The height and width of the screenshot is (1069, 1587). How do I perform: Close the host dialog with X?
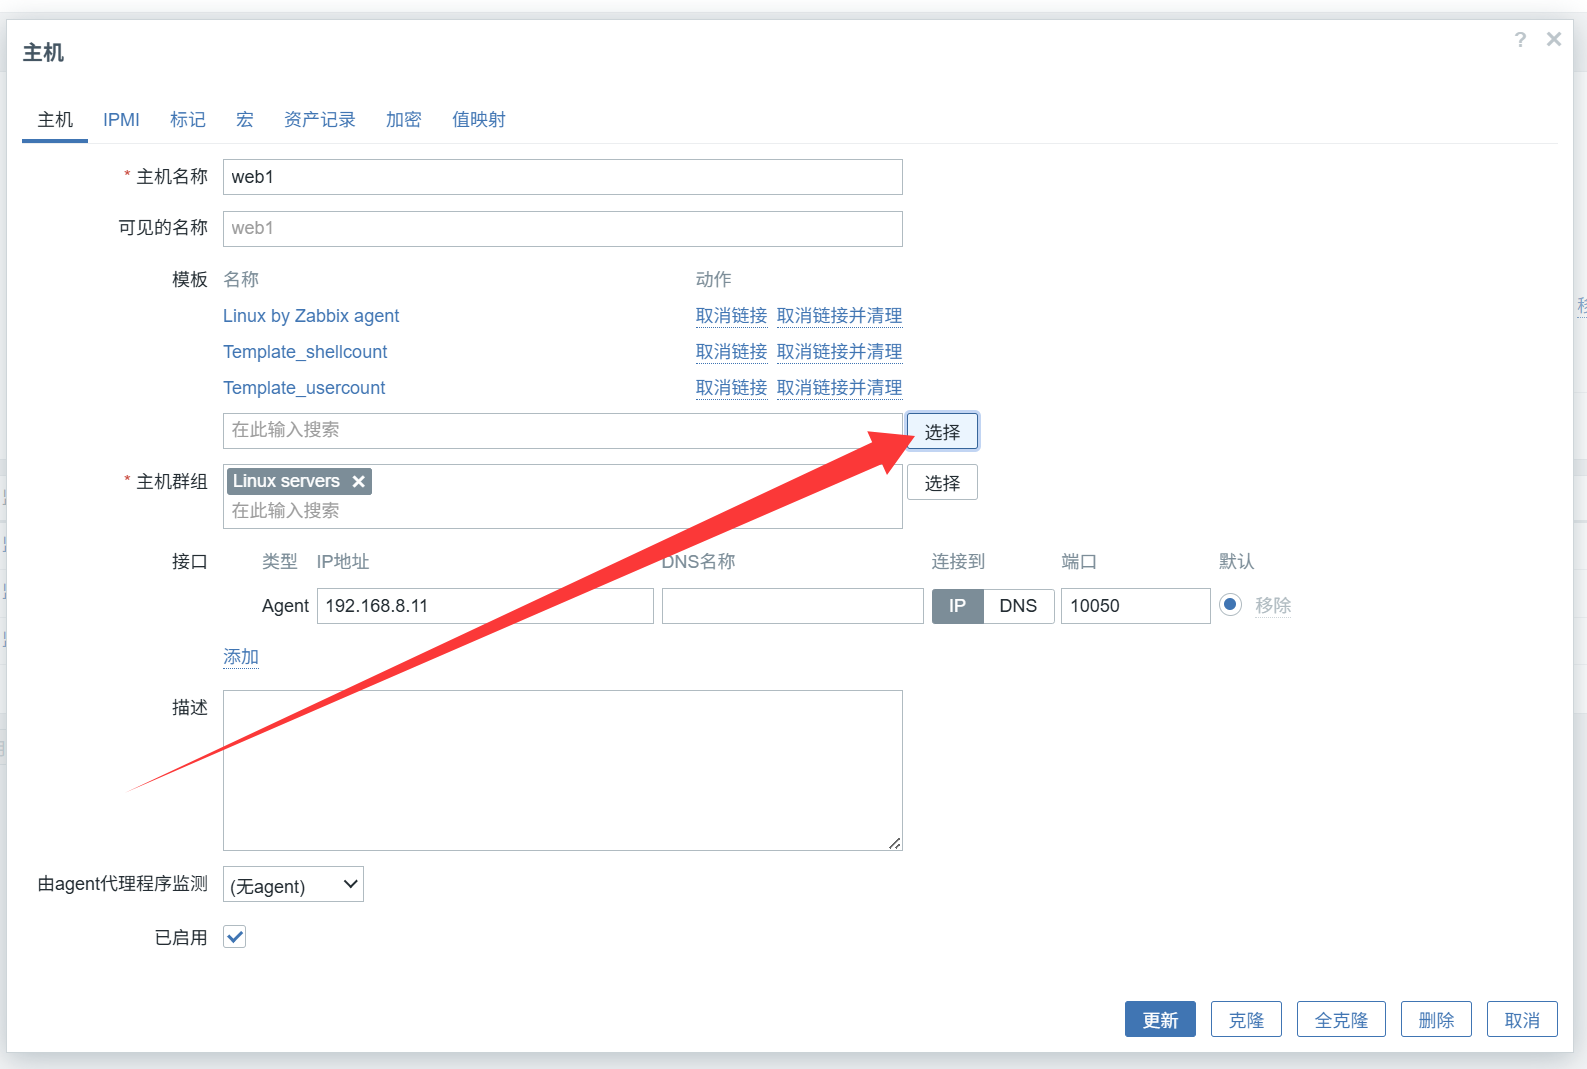(x=1554, y=39)
